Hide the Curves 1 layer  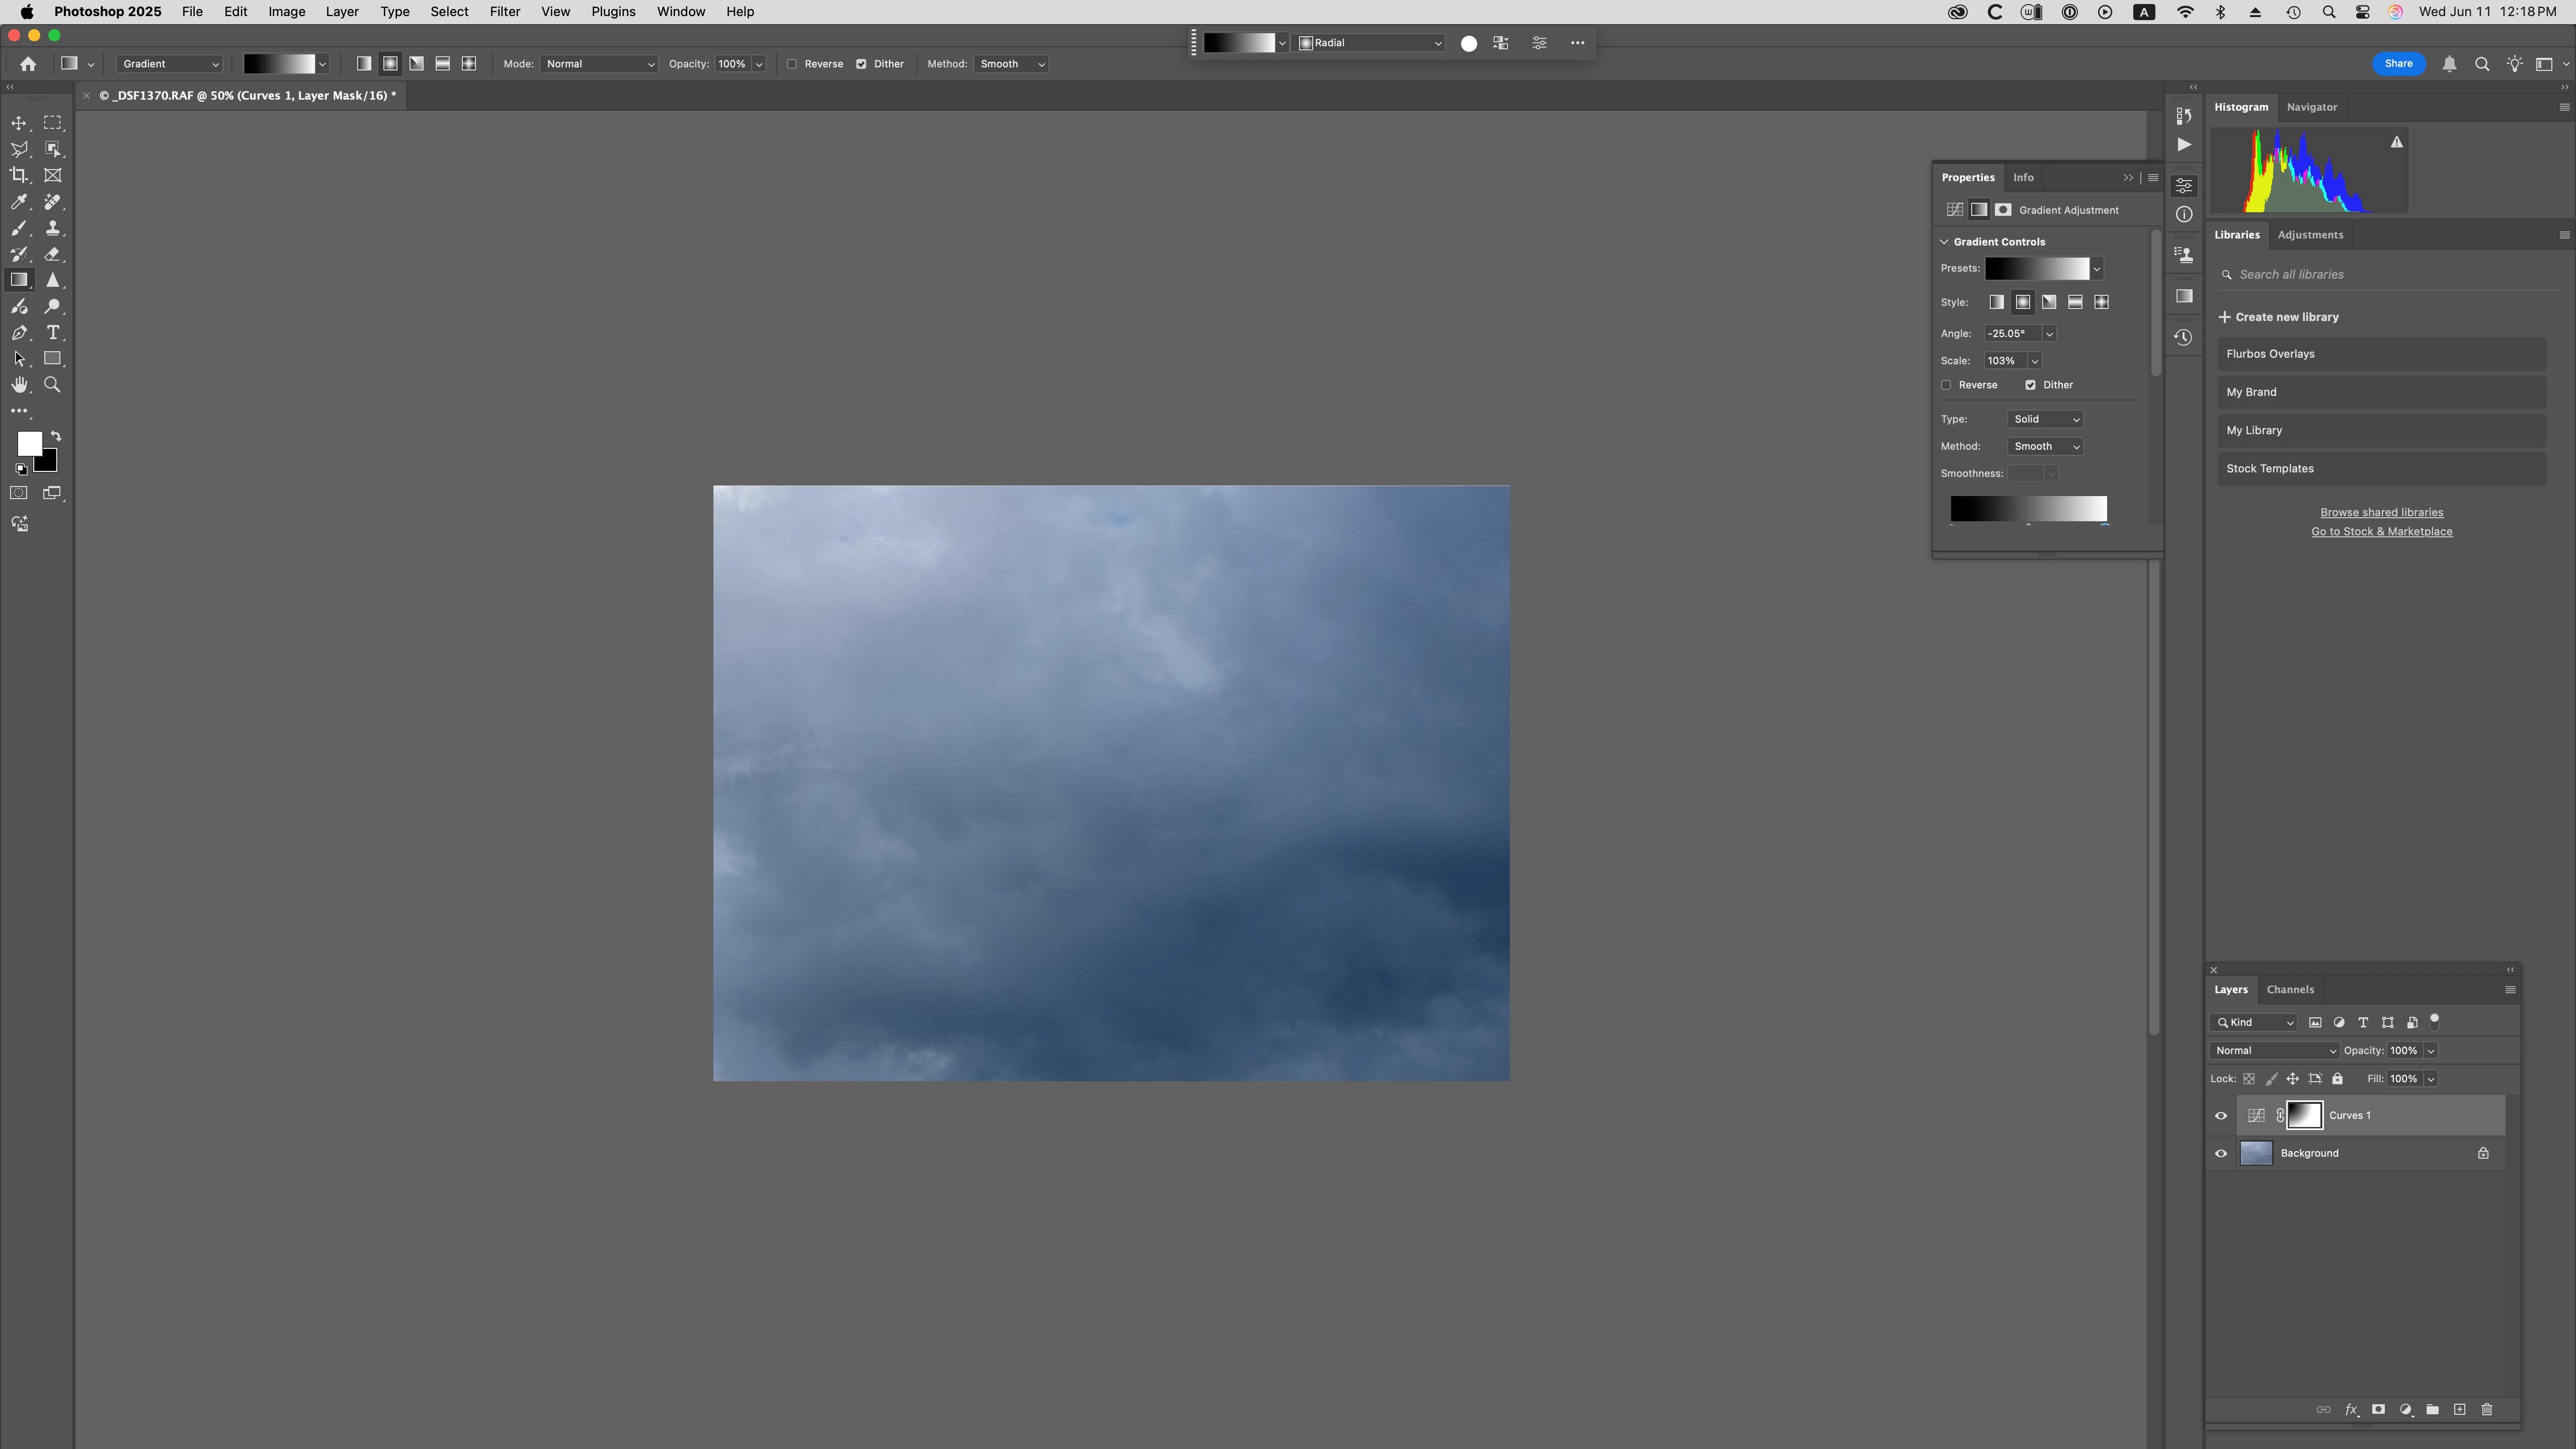[2221, 1116]
